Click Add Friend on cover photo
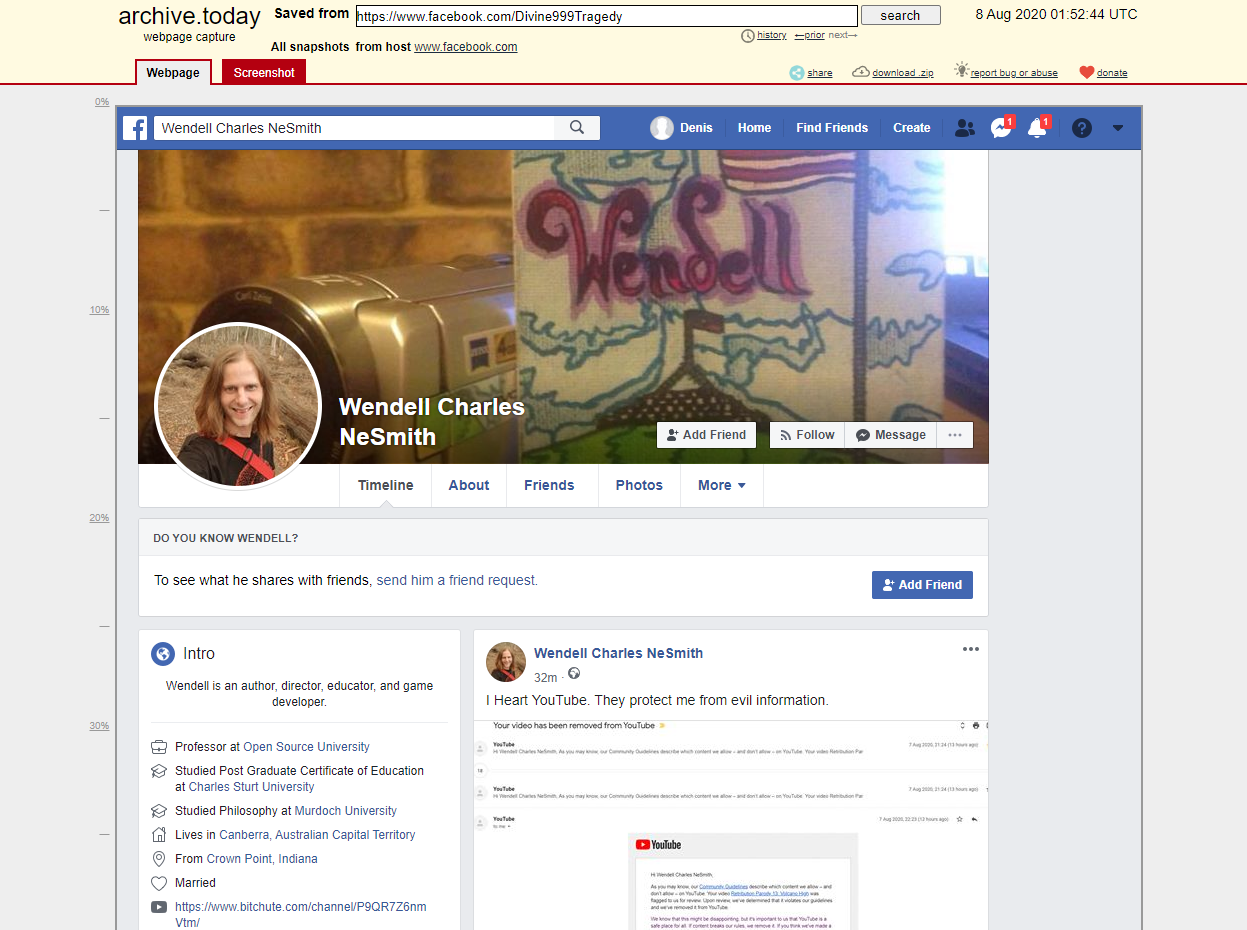This screenshot has height=930, width=1247. coord(706,435)
